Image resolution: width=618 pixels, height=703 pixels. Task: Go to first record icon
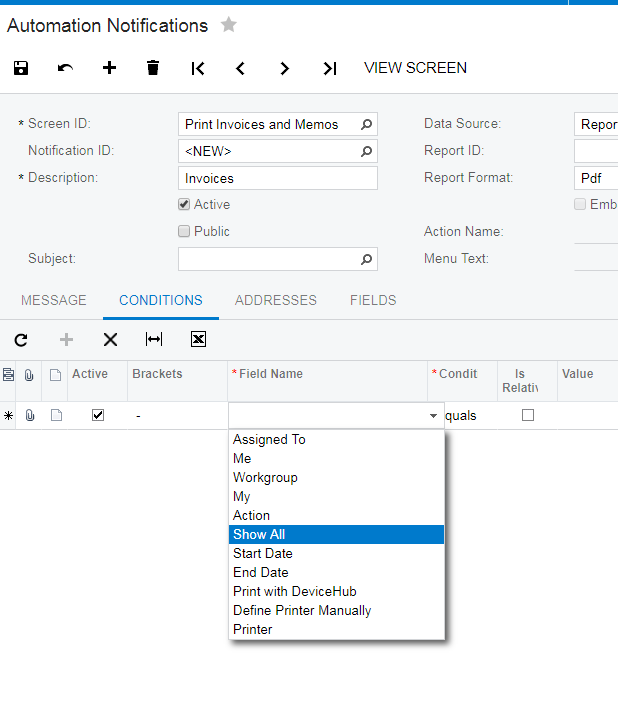click(198, 68)
